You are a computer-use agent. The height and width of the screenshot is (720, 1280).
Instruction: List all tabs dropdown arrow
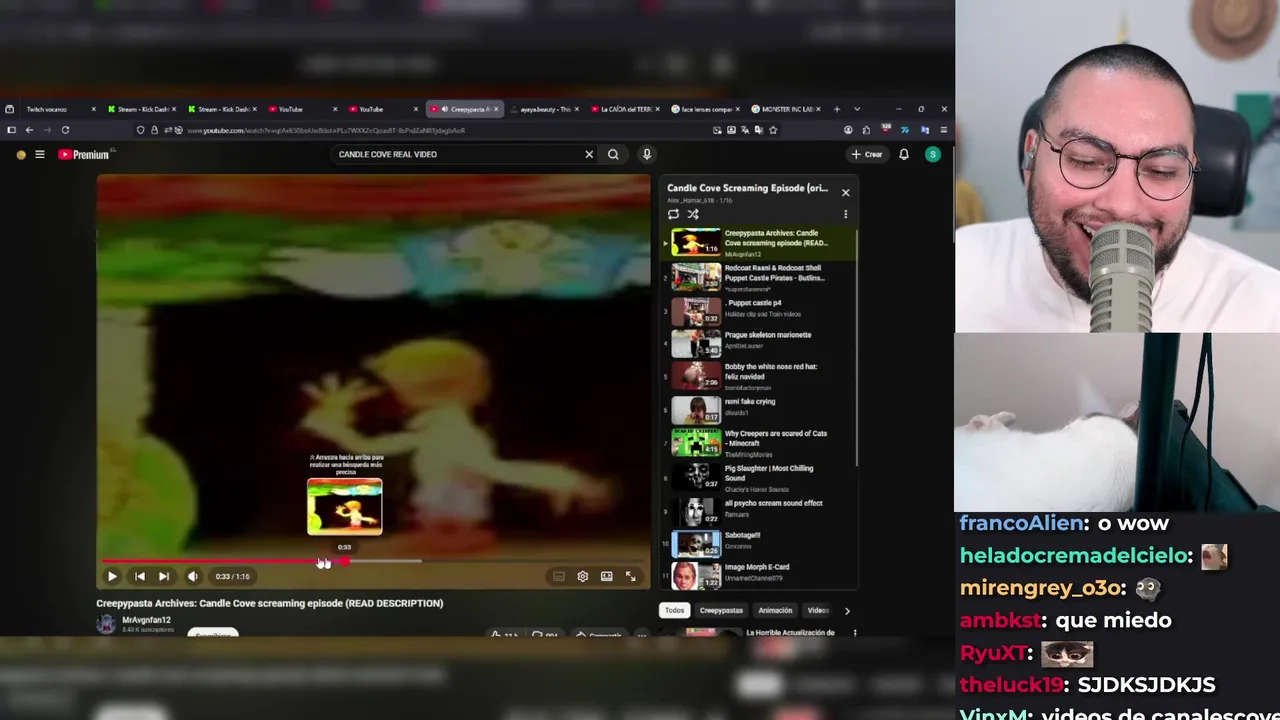point(857,109)
